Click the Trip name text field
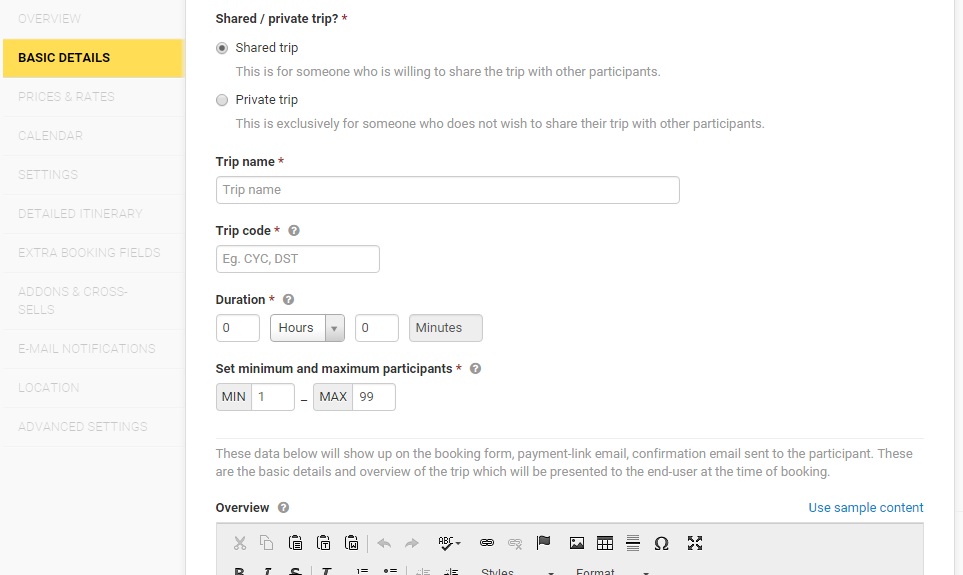Viewport: 963px width, 575px height. pos(447,190)
